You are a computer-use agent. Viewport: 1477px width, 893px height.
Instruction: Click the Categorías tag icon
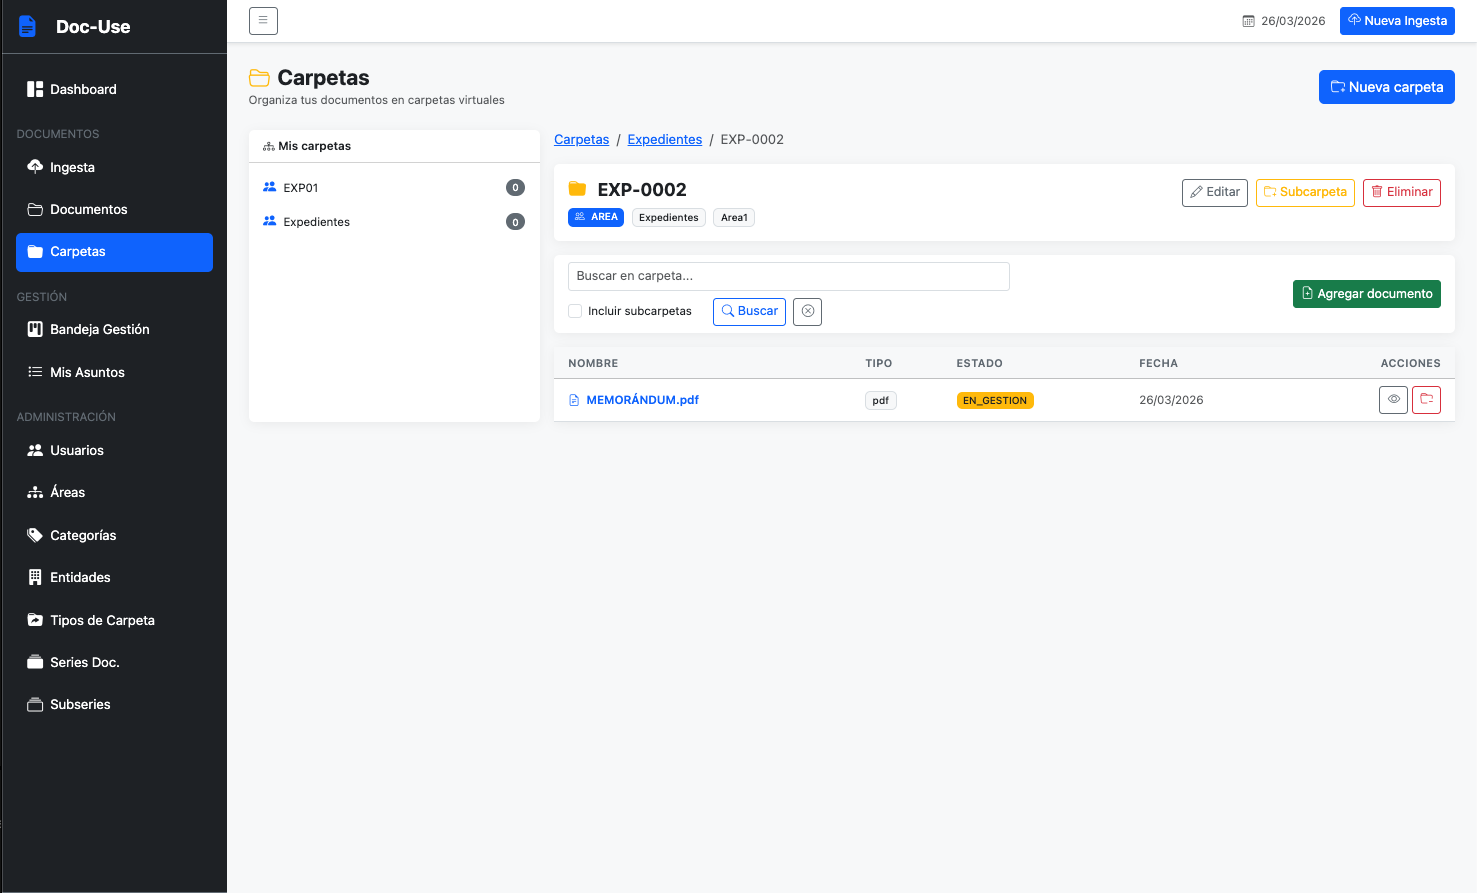click(33, 535)
